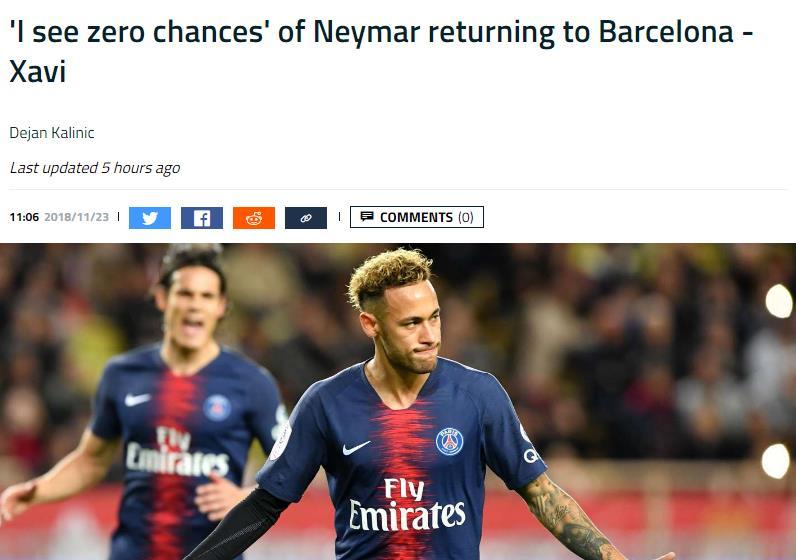Click the 11:06 publish time

click(x=24, y=217)
